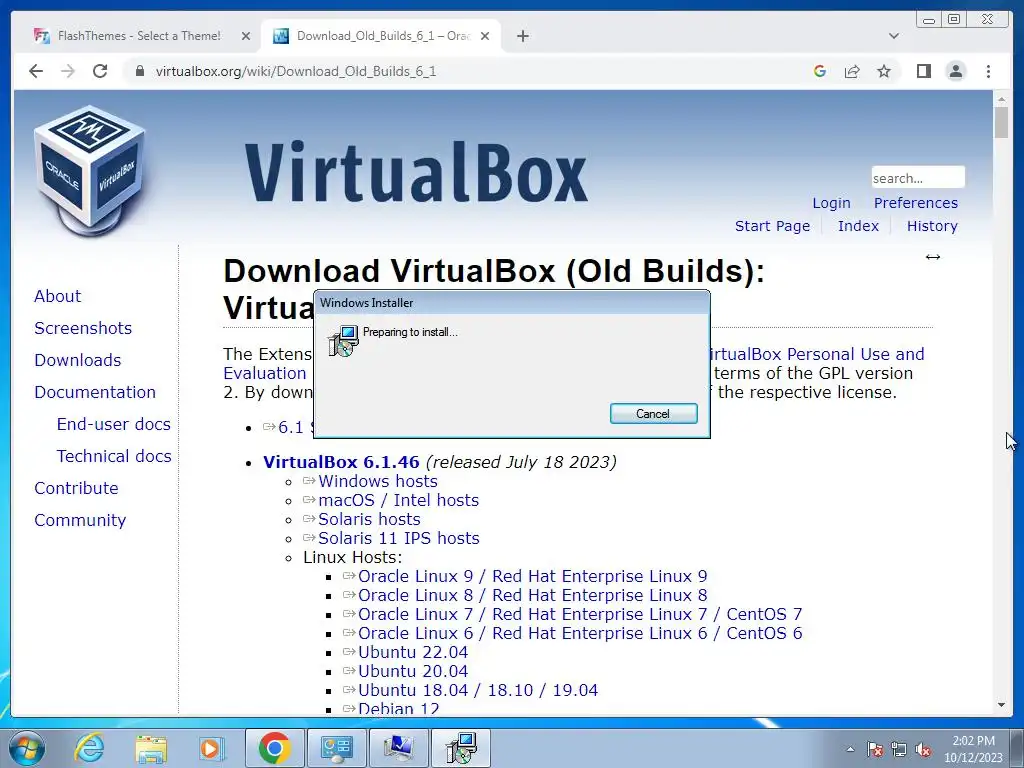Open End-user docs in sidebar

pyautogui.click(x=114, y=424)
